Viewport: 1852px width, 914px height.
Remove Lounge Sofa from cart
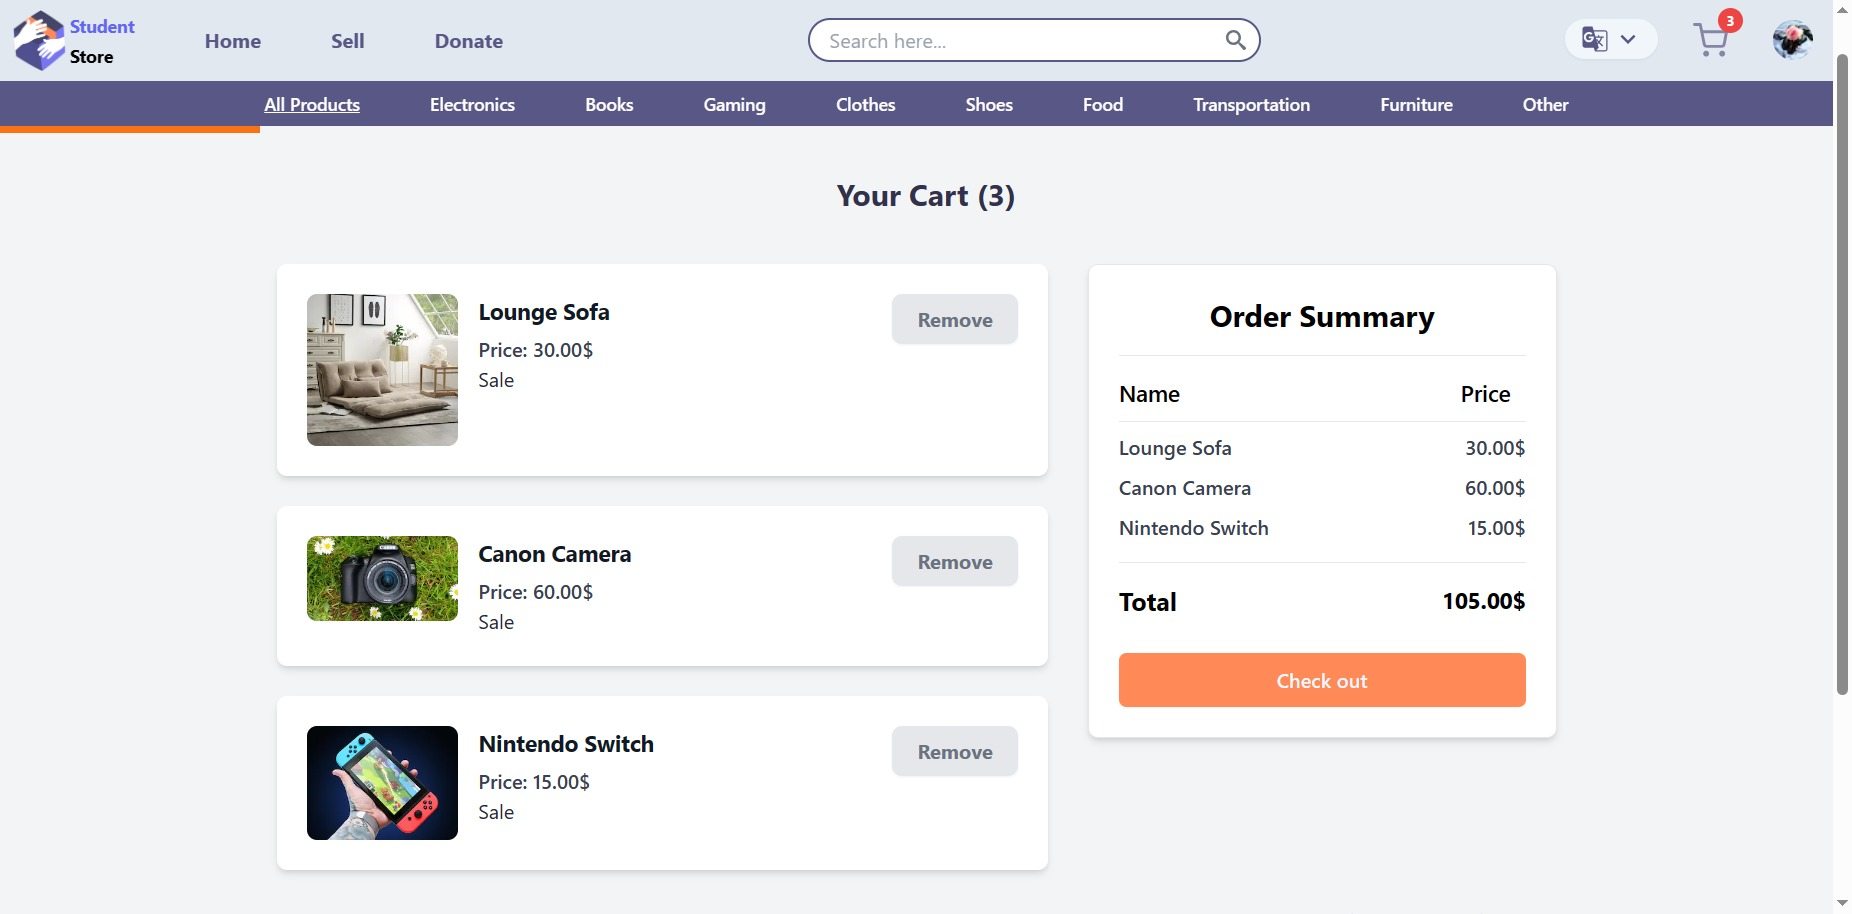955,320
